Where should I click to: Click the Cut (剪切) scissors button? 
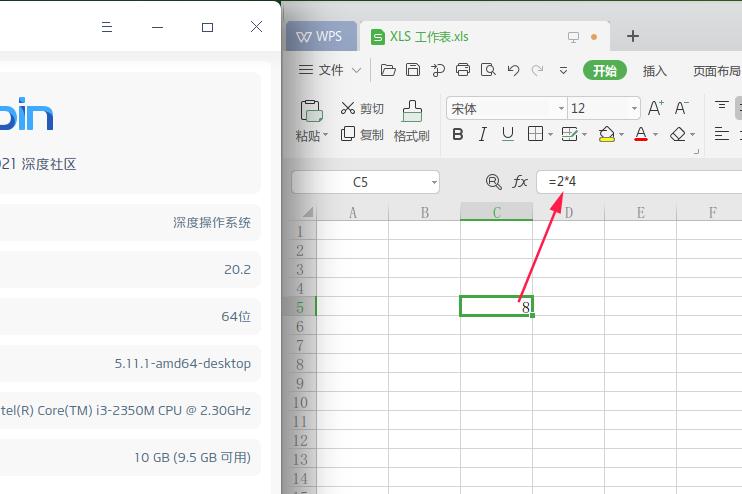pos(362,108)
